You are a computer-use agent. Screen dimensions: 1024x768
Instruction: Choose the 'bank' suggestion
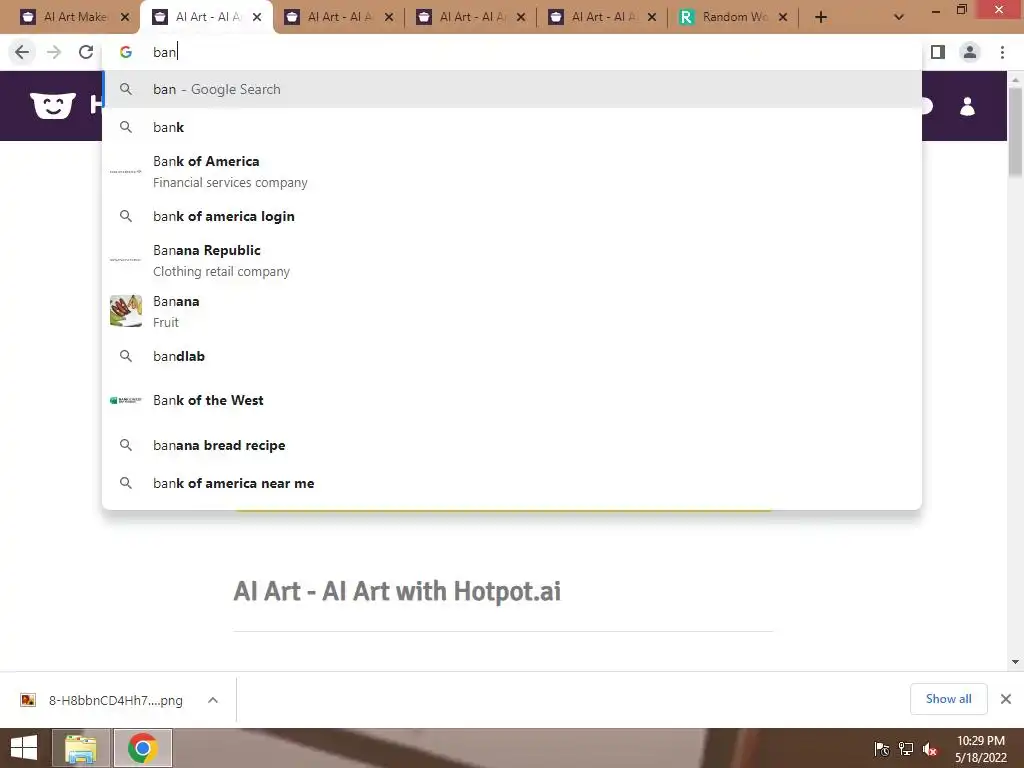click(x=512, y=127)
